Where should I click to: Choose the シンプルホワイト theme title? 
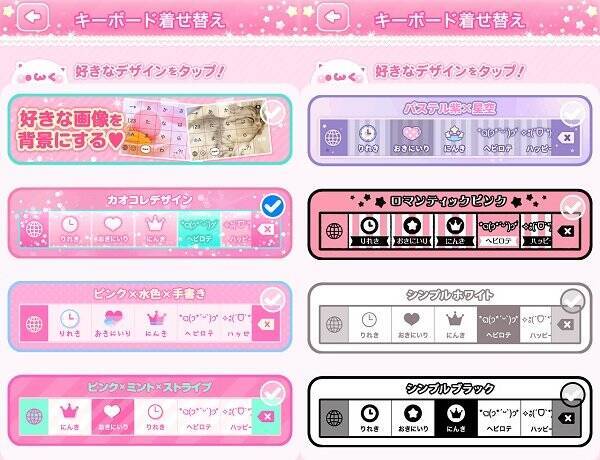click(x=450, y=295)
